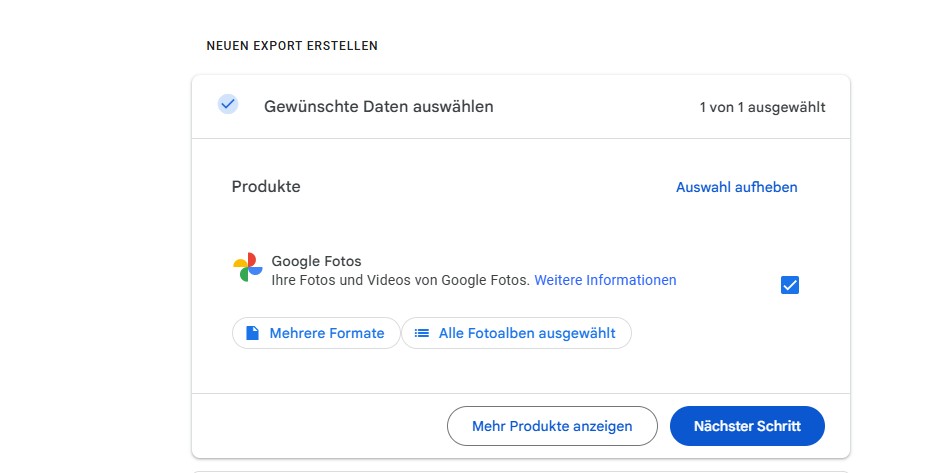940x473 pixels.
Task: Show more products via Mehr Produkte anzeigen
Action: (x=552, y=426)
